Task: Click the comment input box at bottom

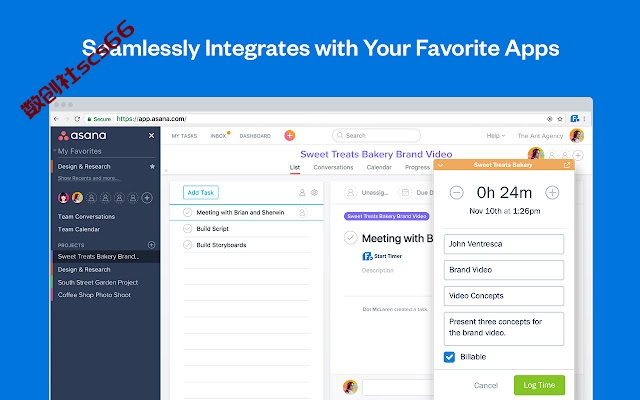Action: tap(398, 387)
